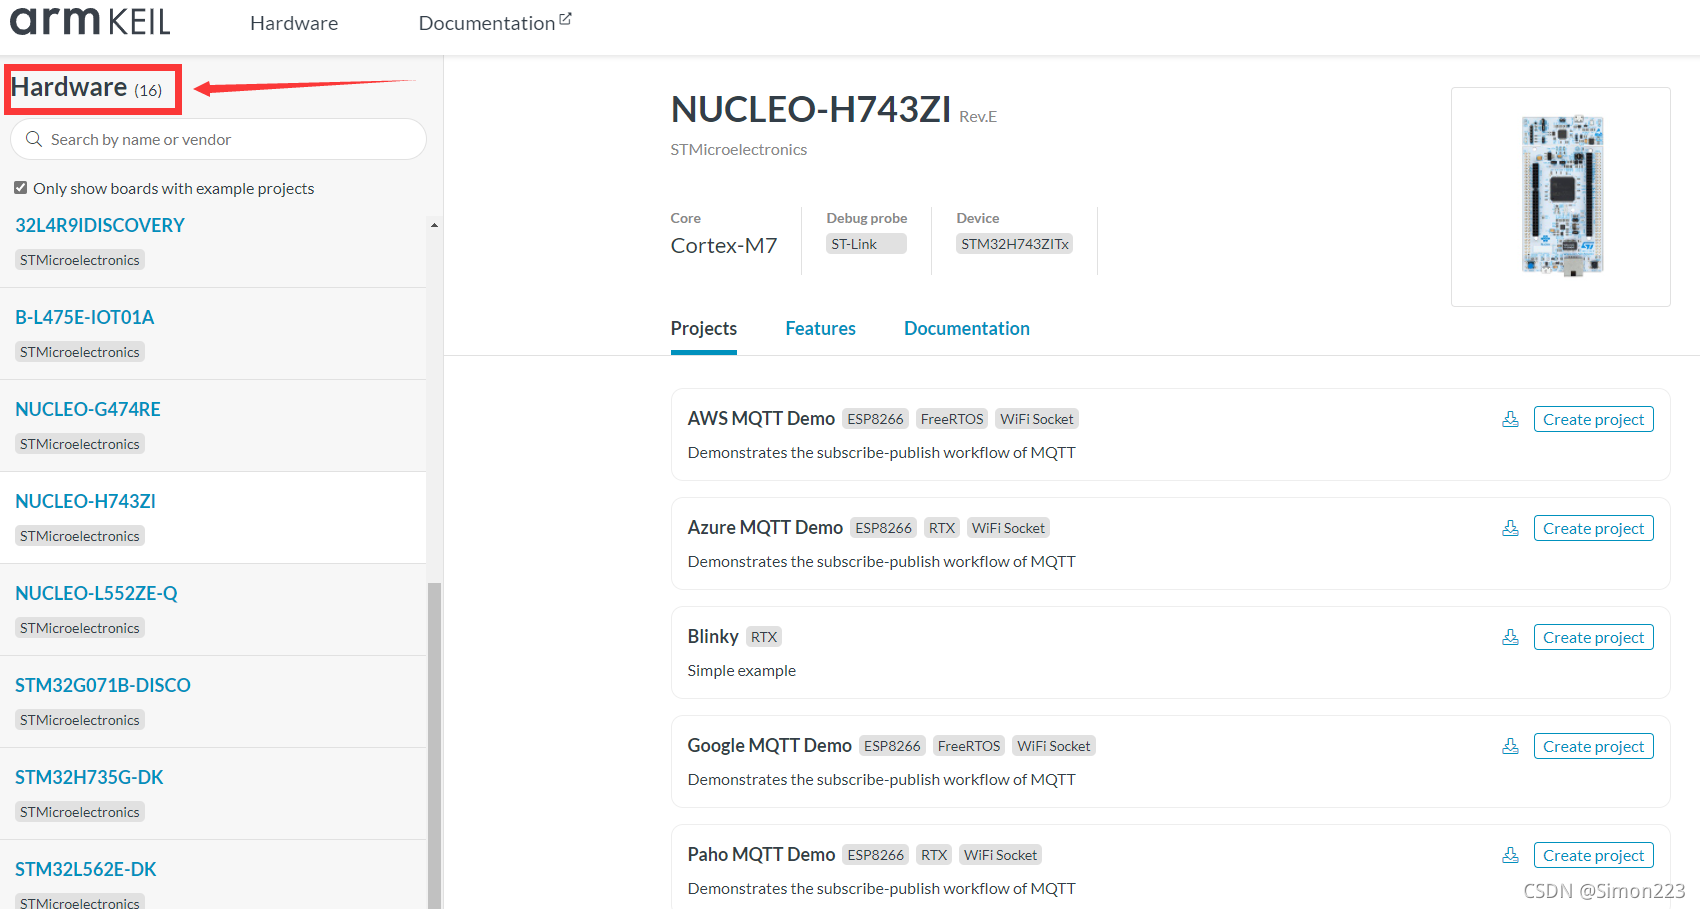Create project for Paho MQTT Demo

pyautogui.click(x=1593, y=855)
